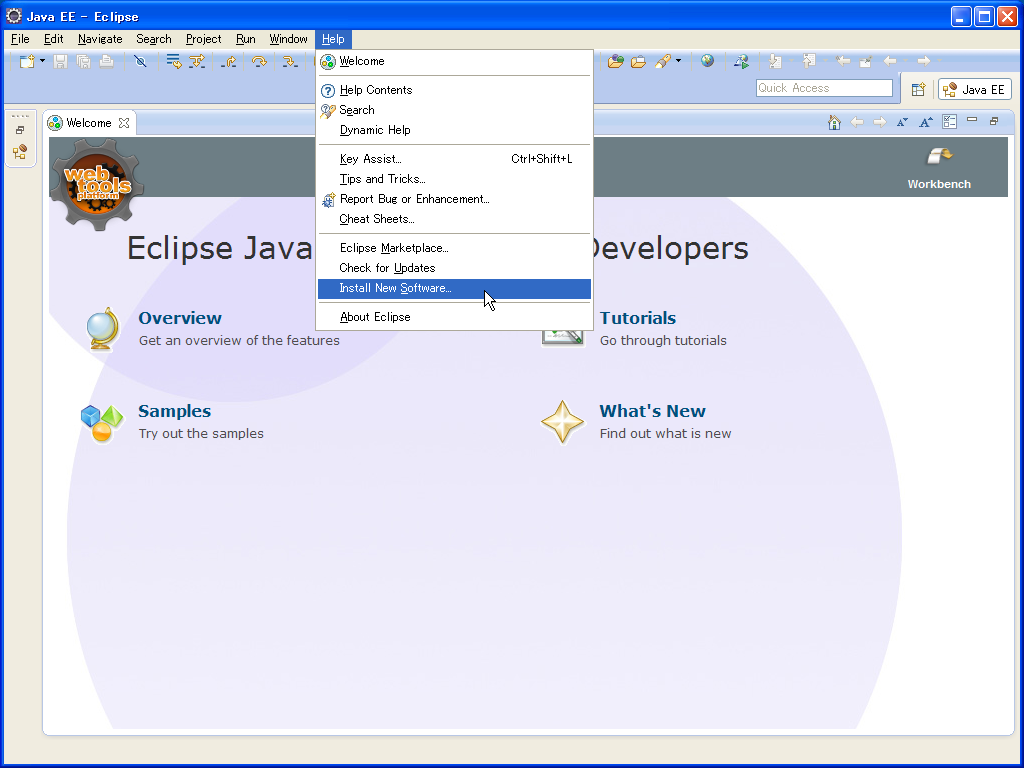Switch to the Welcome tab
1024x768 pixels.
pyautogui.click(x=88, y=122)
